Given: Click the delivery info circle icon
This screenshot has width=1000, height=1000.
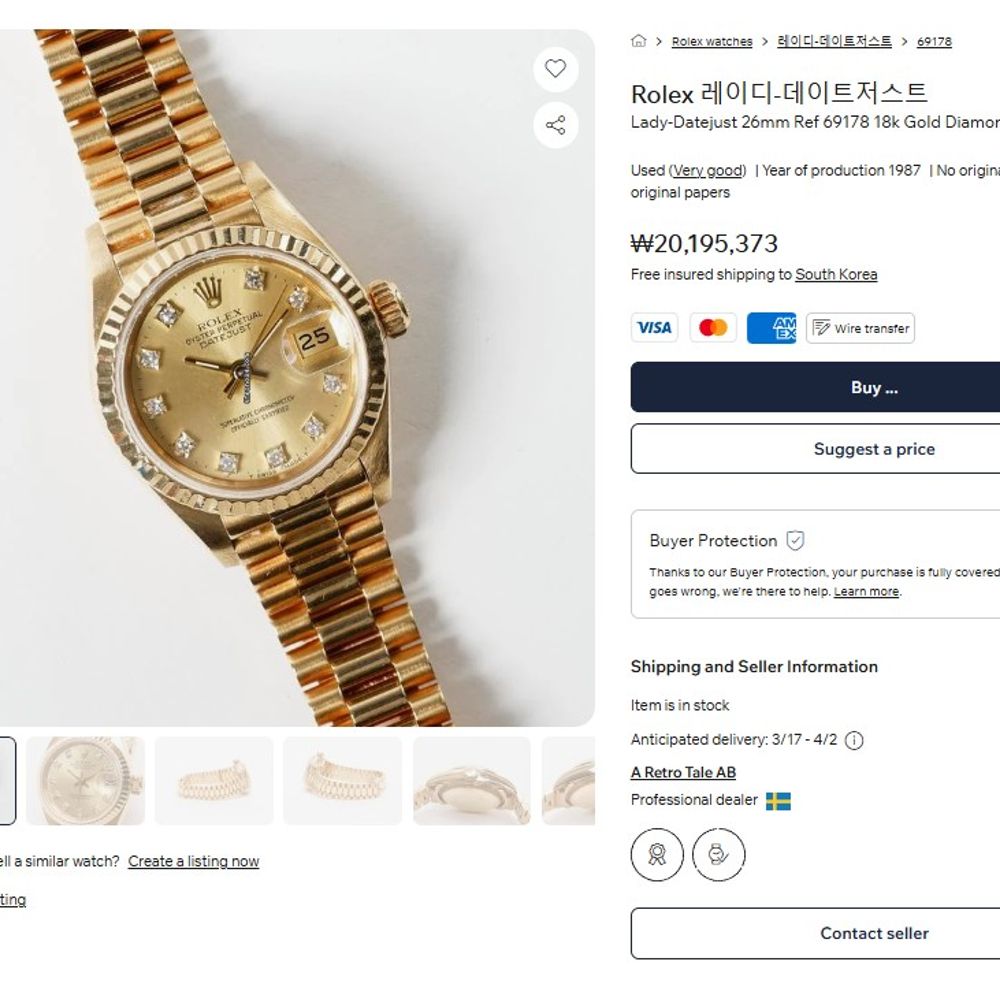Looking at the screenshot, I should pyautogui.click(x=854, y=741).
